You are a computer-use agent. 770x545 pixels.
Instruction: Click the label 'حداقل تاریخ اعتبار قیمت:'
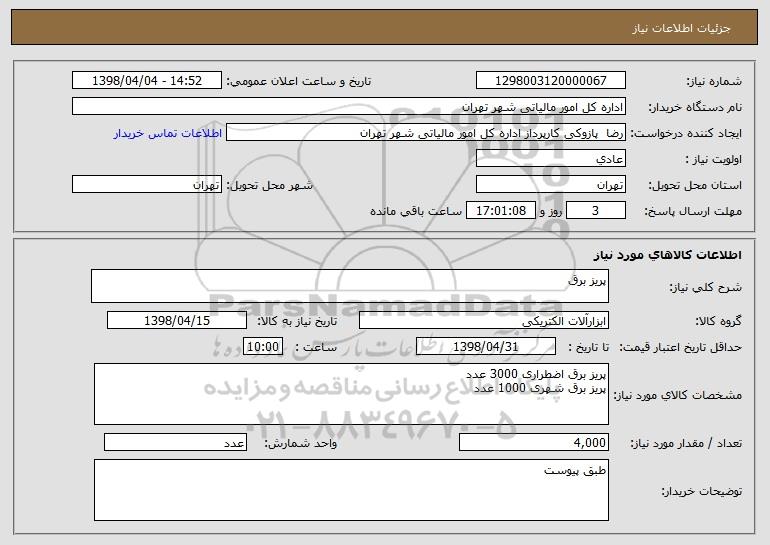pyautogui.click(x=681, y=348)
